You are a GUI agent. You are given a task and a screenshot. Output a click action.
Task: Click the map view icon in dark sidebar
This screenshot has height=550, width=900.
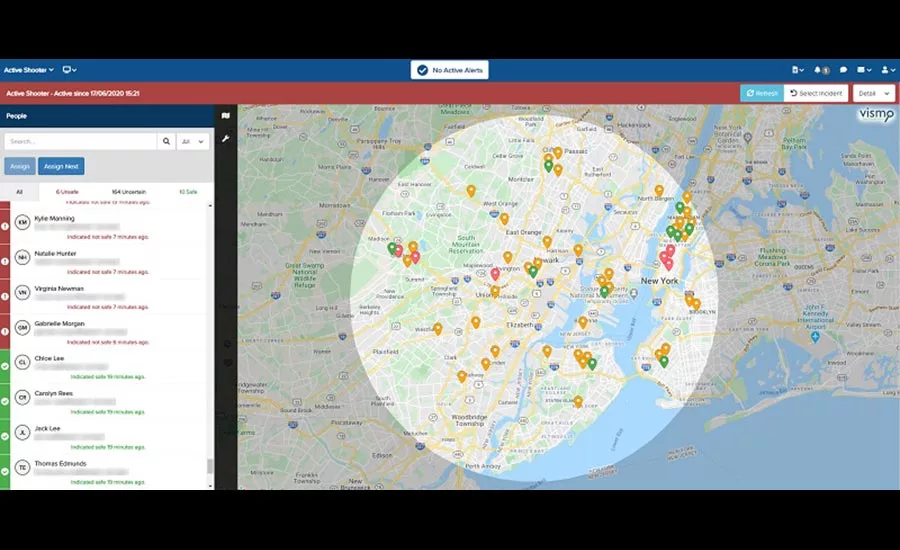point(226,116)
